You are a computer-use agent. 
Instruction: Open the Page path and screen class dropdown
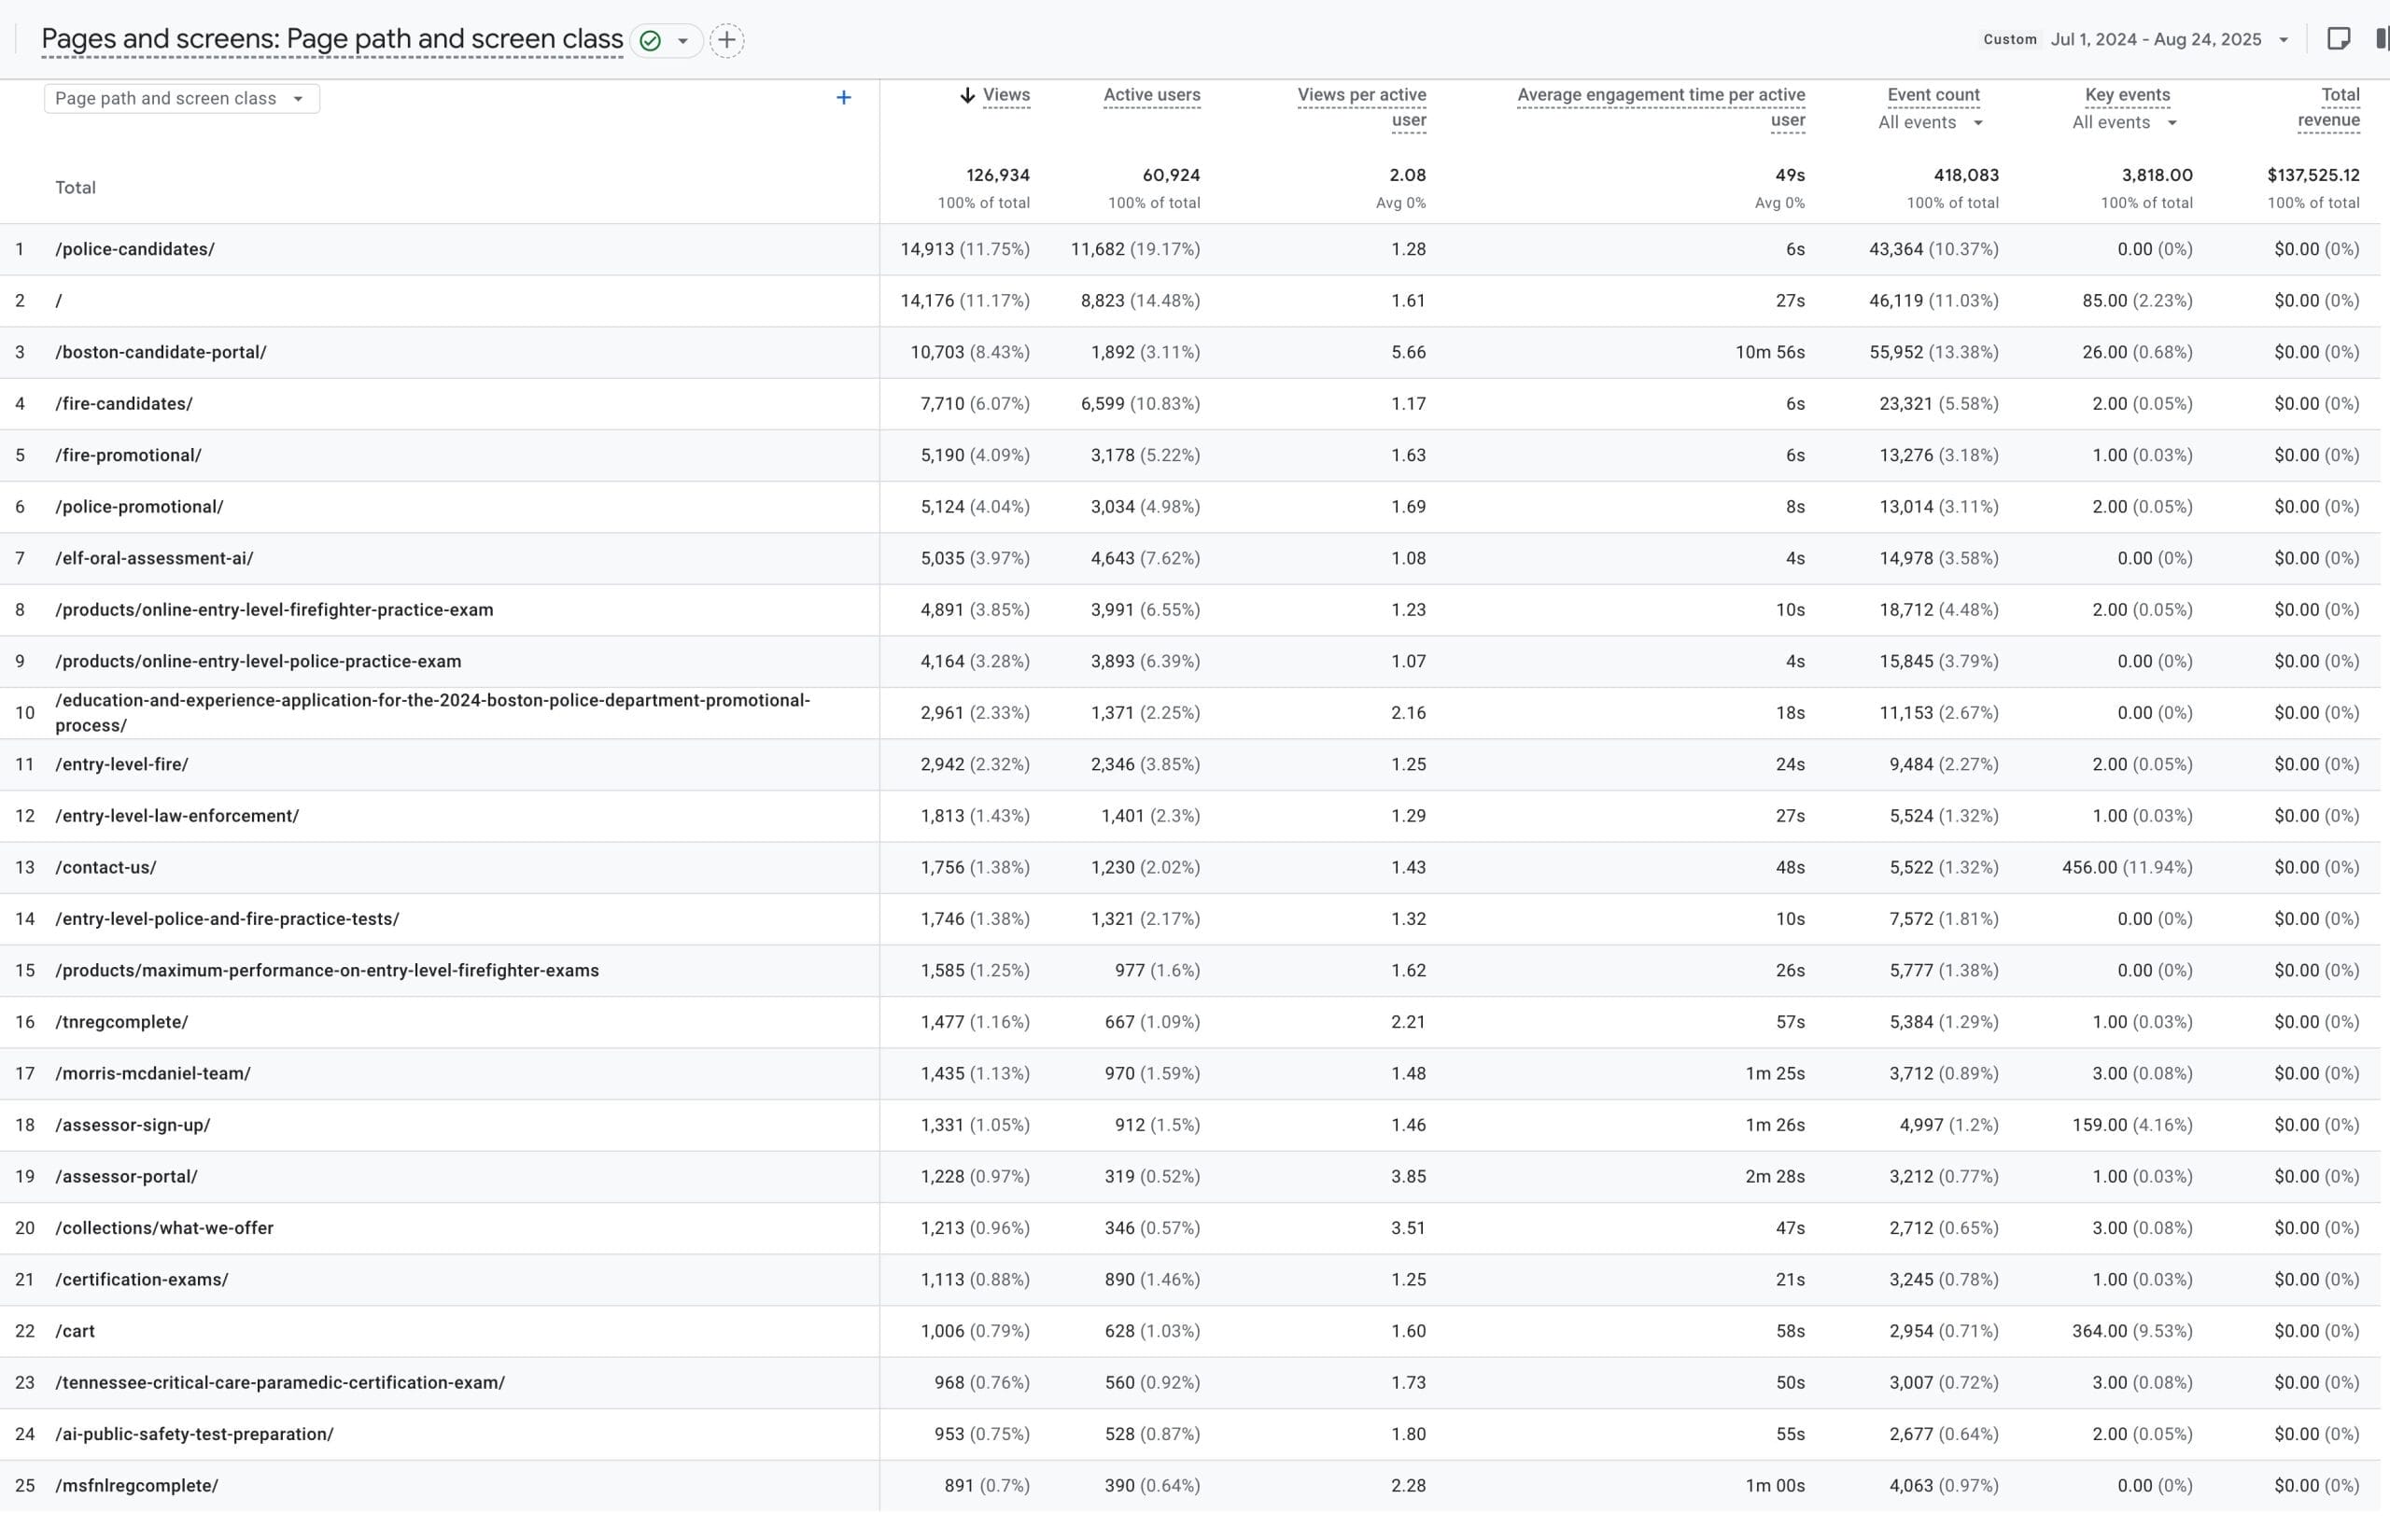tap(181, 98)
